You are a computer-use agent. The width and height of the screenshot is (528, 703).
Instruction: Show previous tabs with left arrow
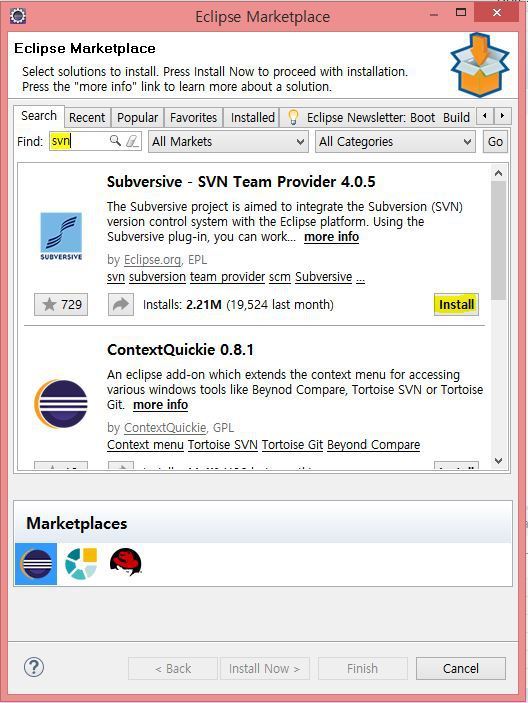(x=485, y=116)
